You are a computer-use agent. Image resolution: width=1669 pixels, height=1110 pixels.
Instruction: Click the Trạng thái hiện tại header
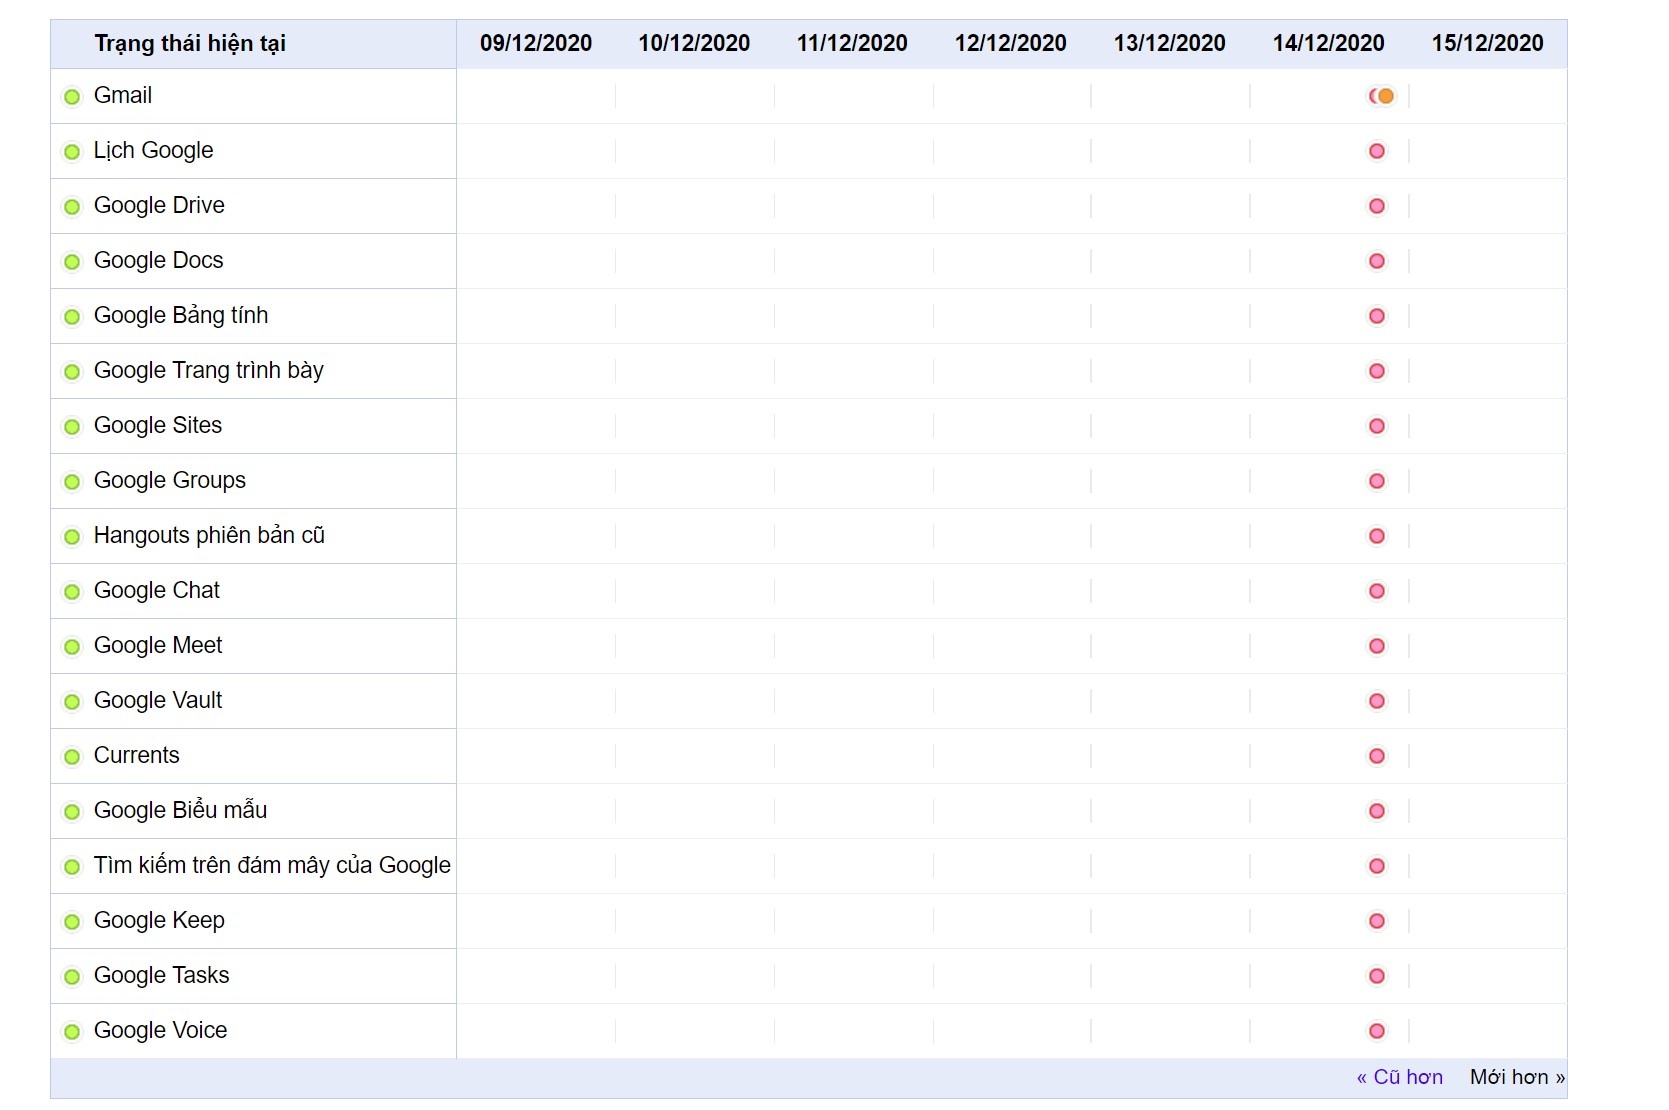(x=190, y=43)
